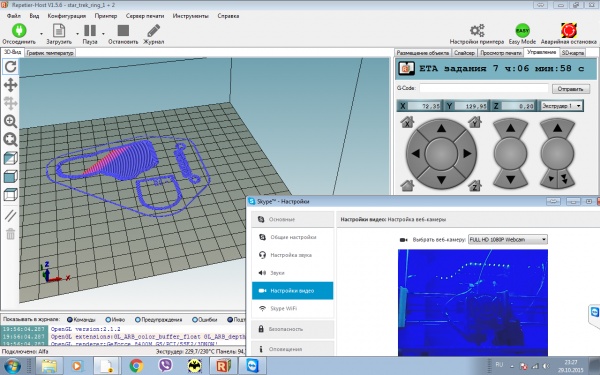This screenshot has width=600, height=375.
Task: Open dropdown arrow next to Отсоединить
Action: 41,34
